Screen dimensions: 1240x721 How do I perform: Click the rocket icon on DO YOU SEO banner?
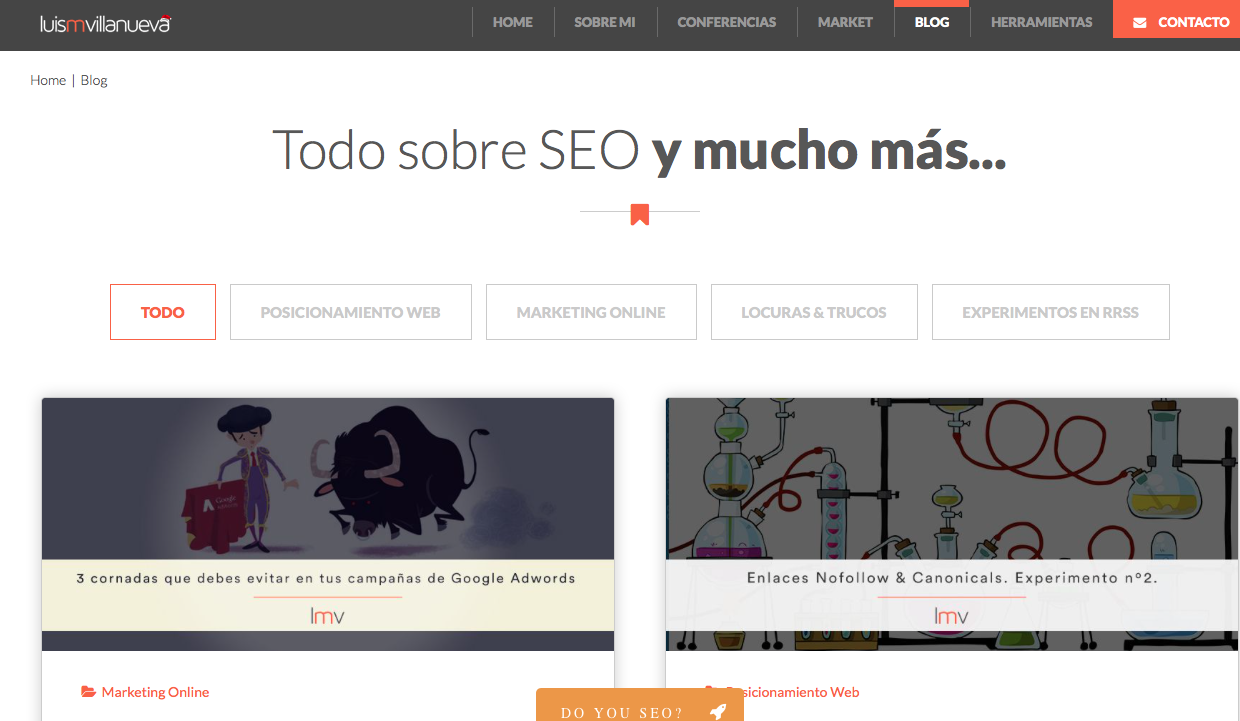click(x=718, y=712)
